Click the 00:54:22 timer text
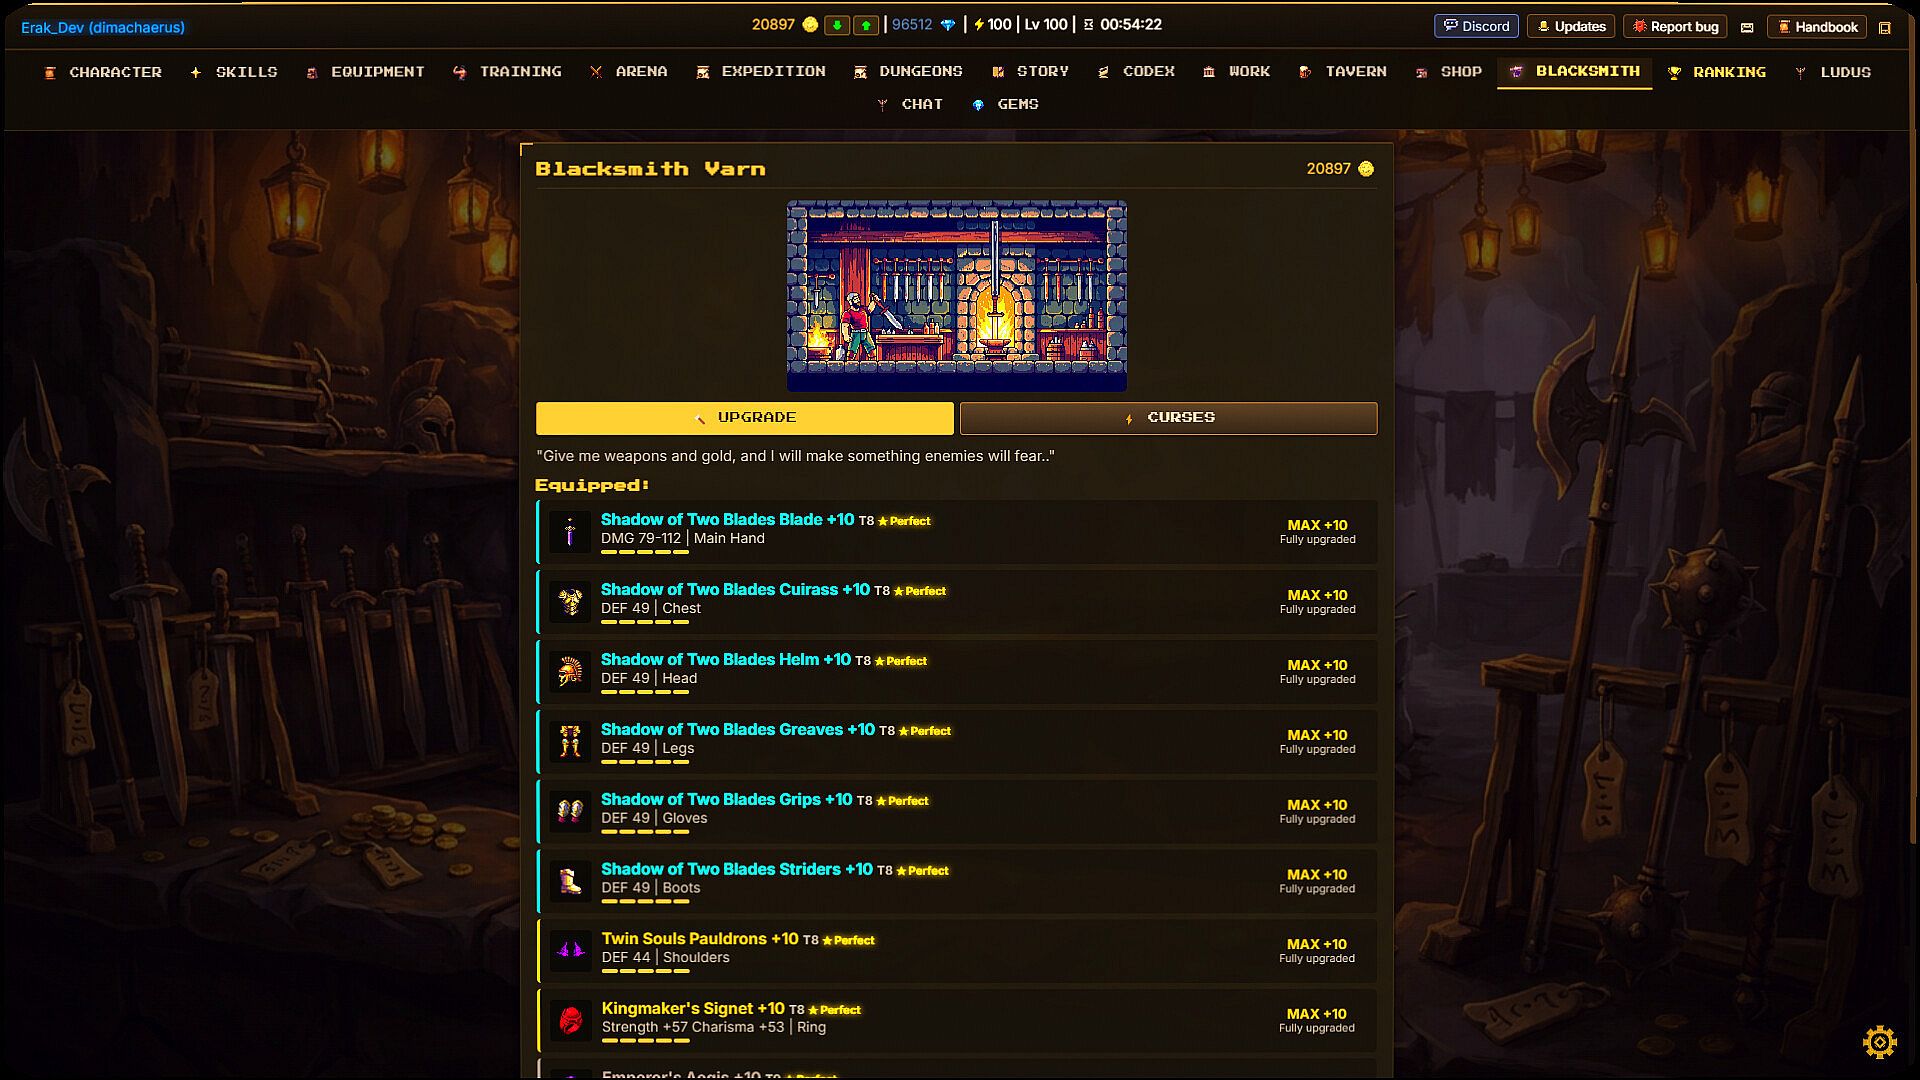This screenshot has height=1080, width=1920. [x=1131, y=25]
